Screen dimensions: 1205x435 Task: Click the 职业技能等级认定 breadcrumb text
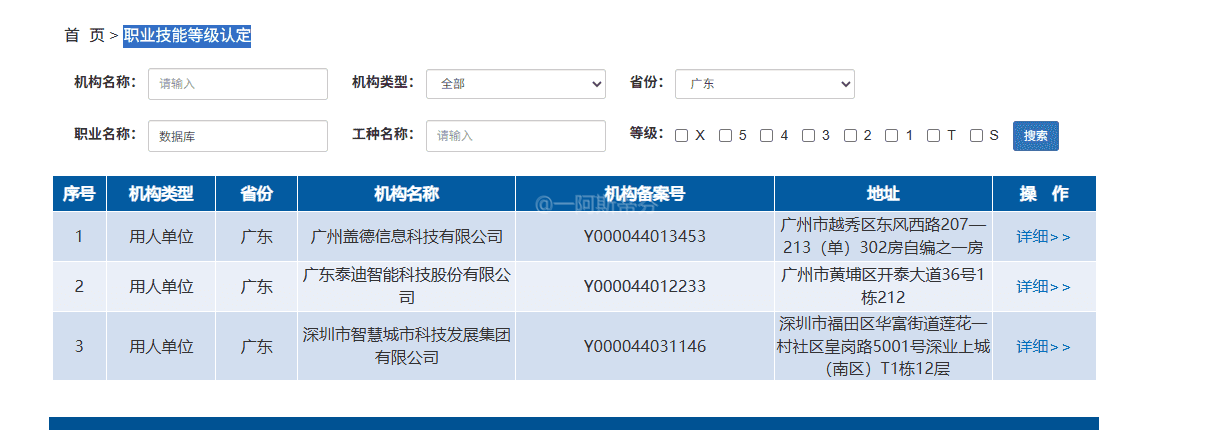pyautogui.click(x=187, y=36)
